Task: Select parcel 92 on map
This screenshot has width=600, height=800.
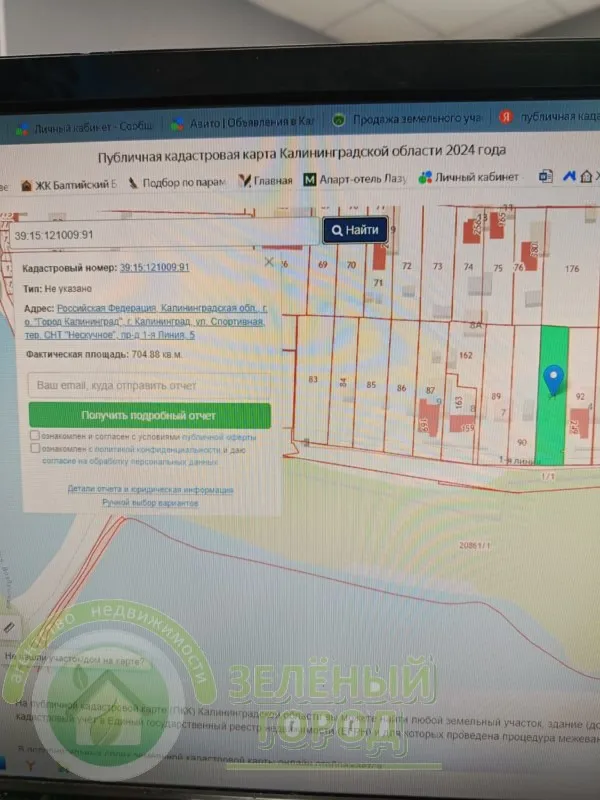Action: 580,396
